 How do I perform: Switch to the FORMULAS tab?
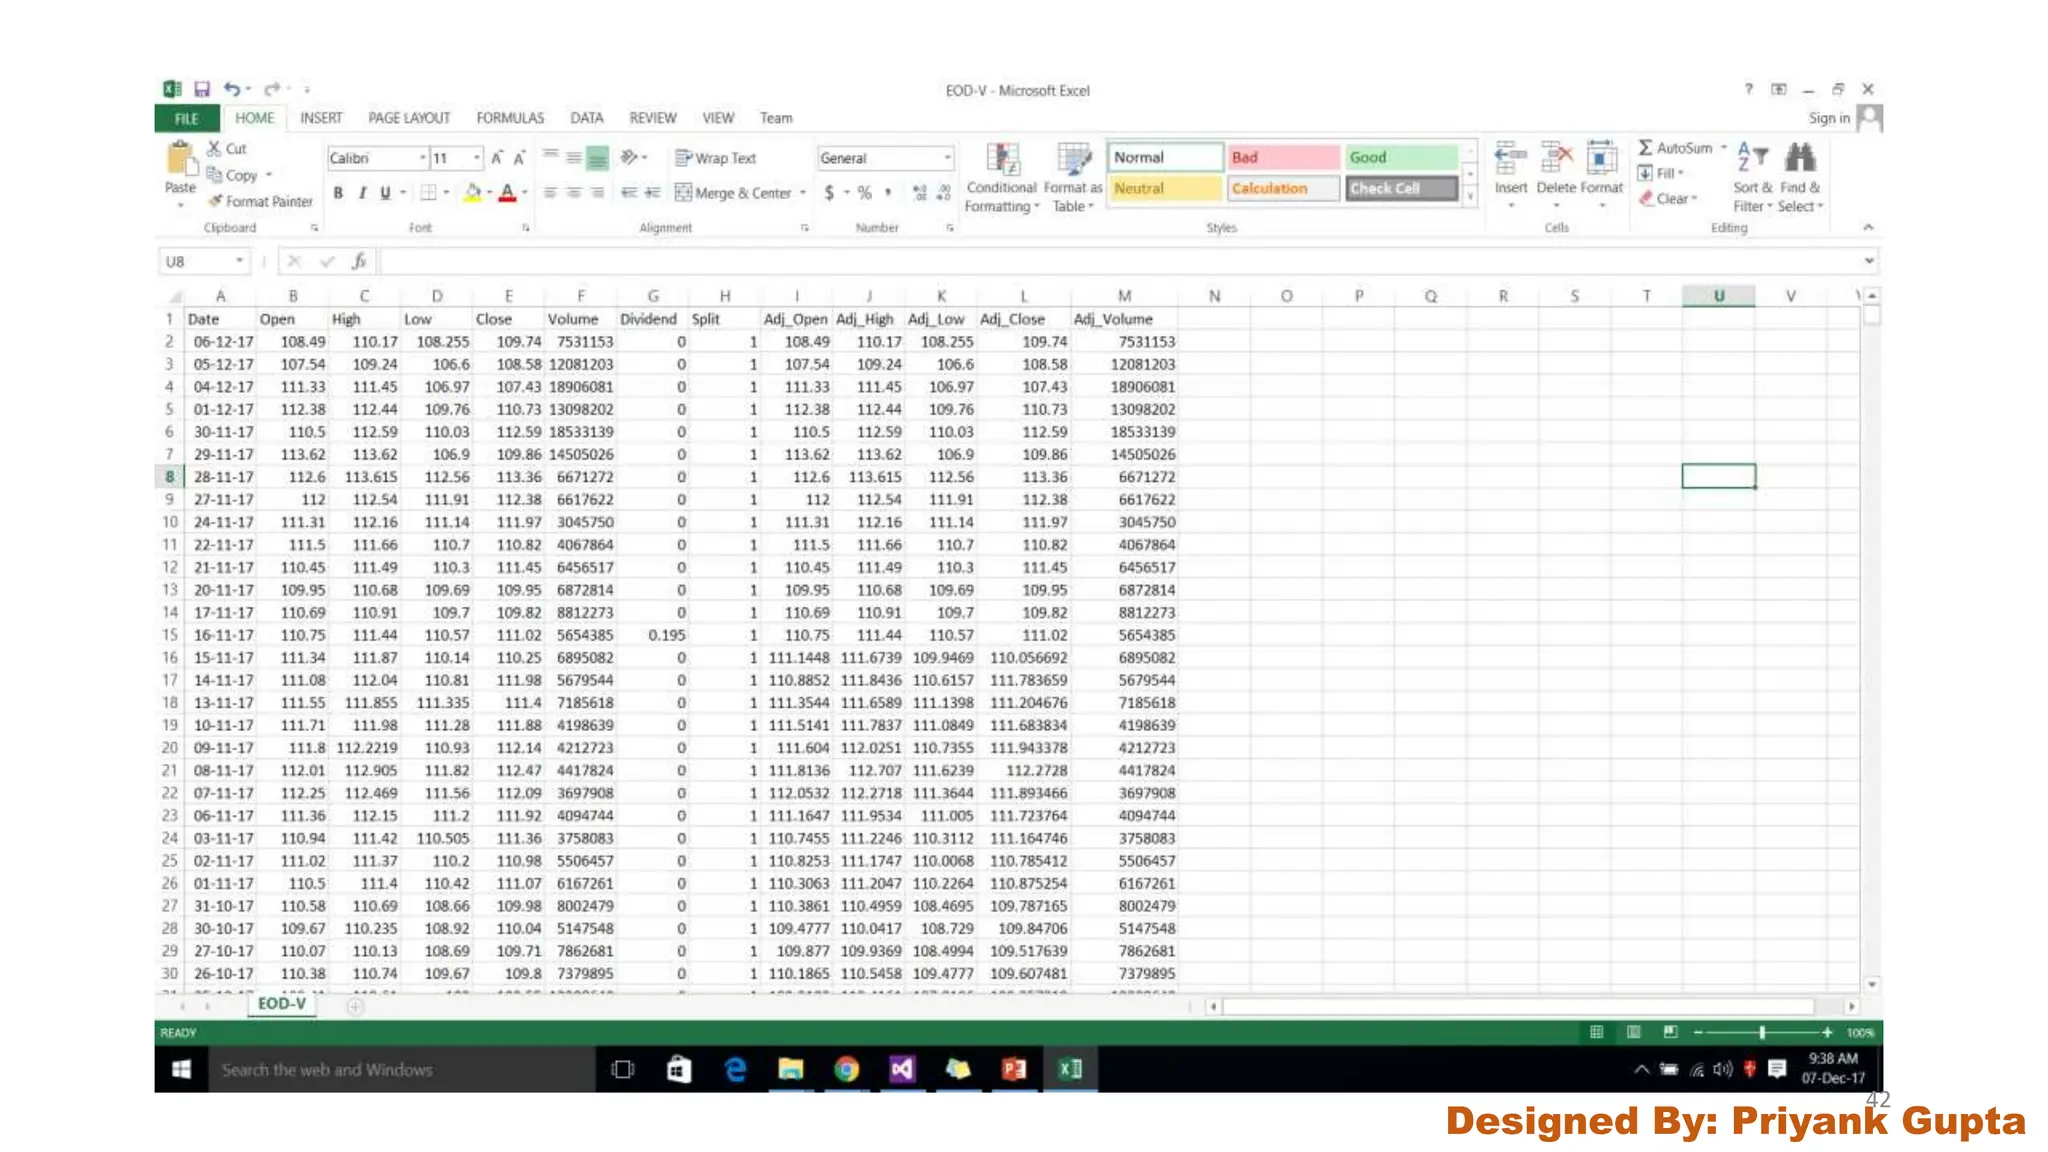point(510,118)
